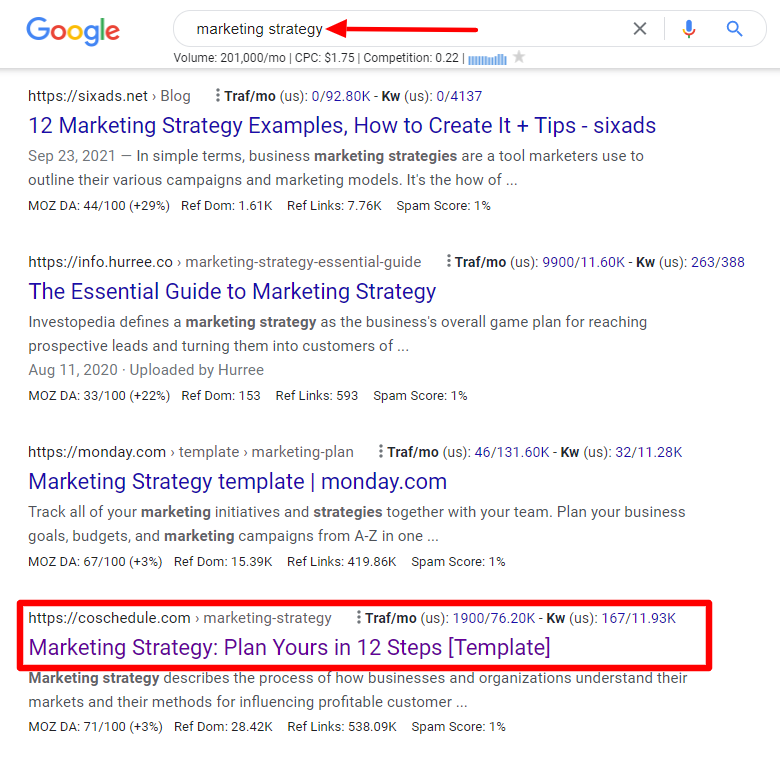Star the keyword with the favorite icon

(519, 57)
